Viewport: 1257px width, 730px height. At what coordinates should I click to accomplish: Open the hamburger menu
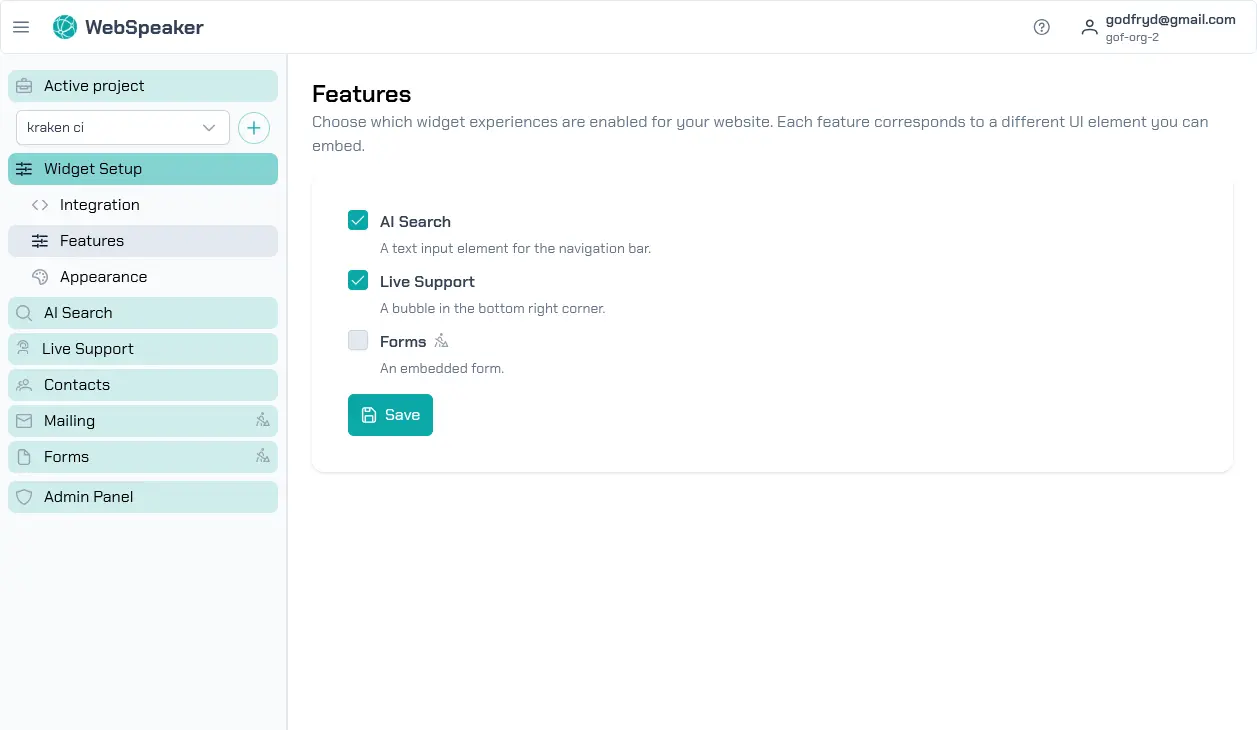(x=21, y=27)
